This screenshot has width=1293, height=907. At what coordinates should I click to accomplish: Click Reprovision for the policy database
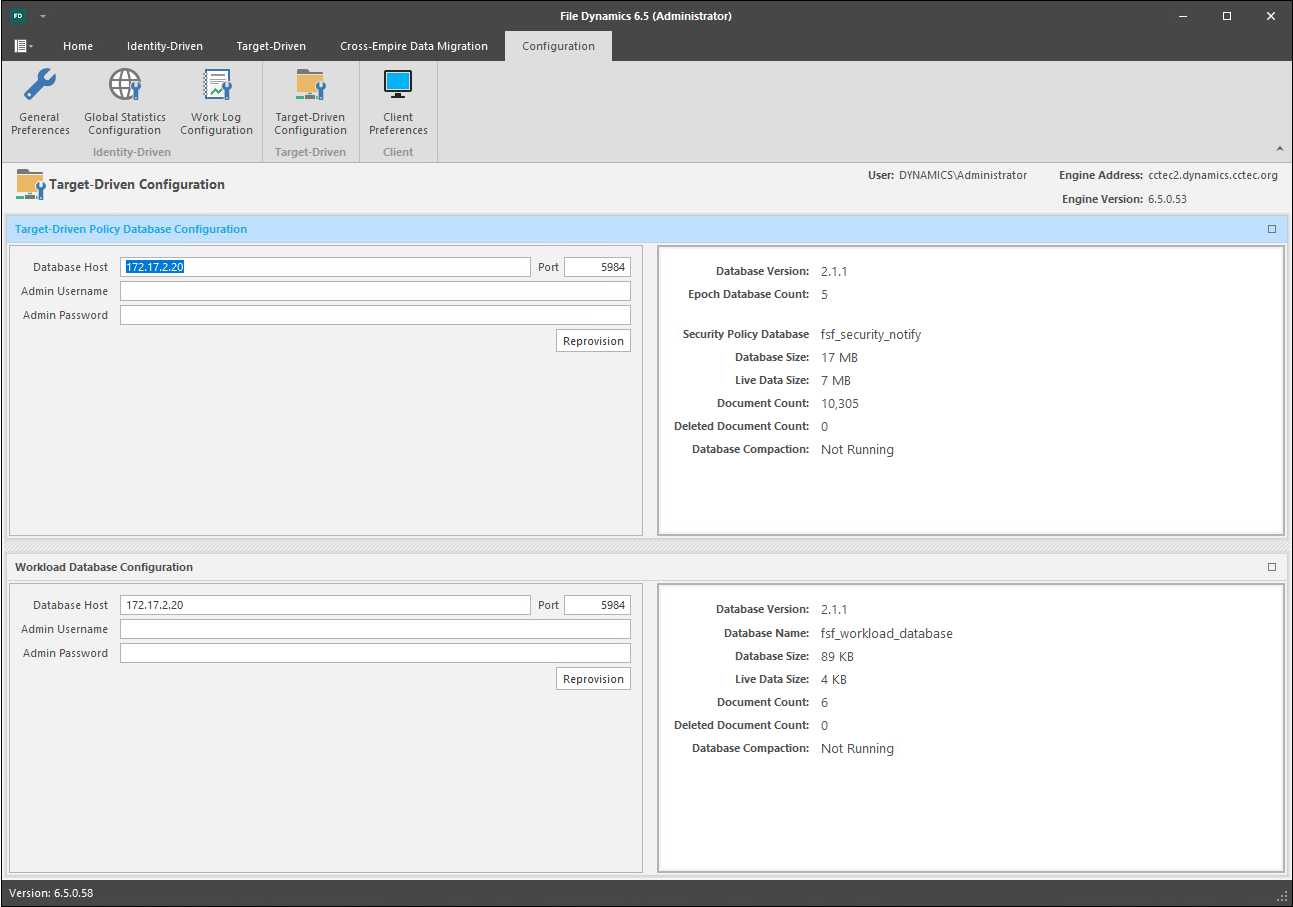click(593, 341)
